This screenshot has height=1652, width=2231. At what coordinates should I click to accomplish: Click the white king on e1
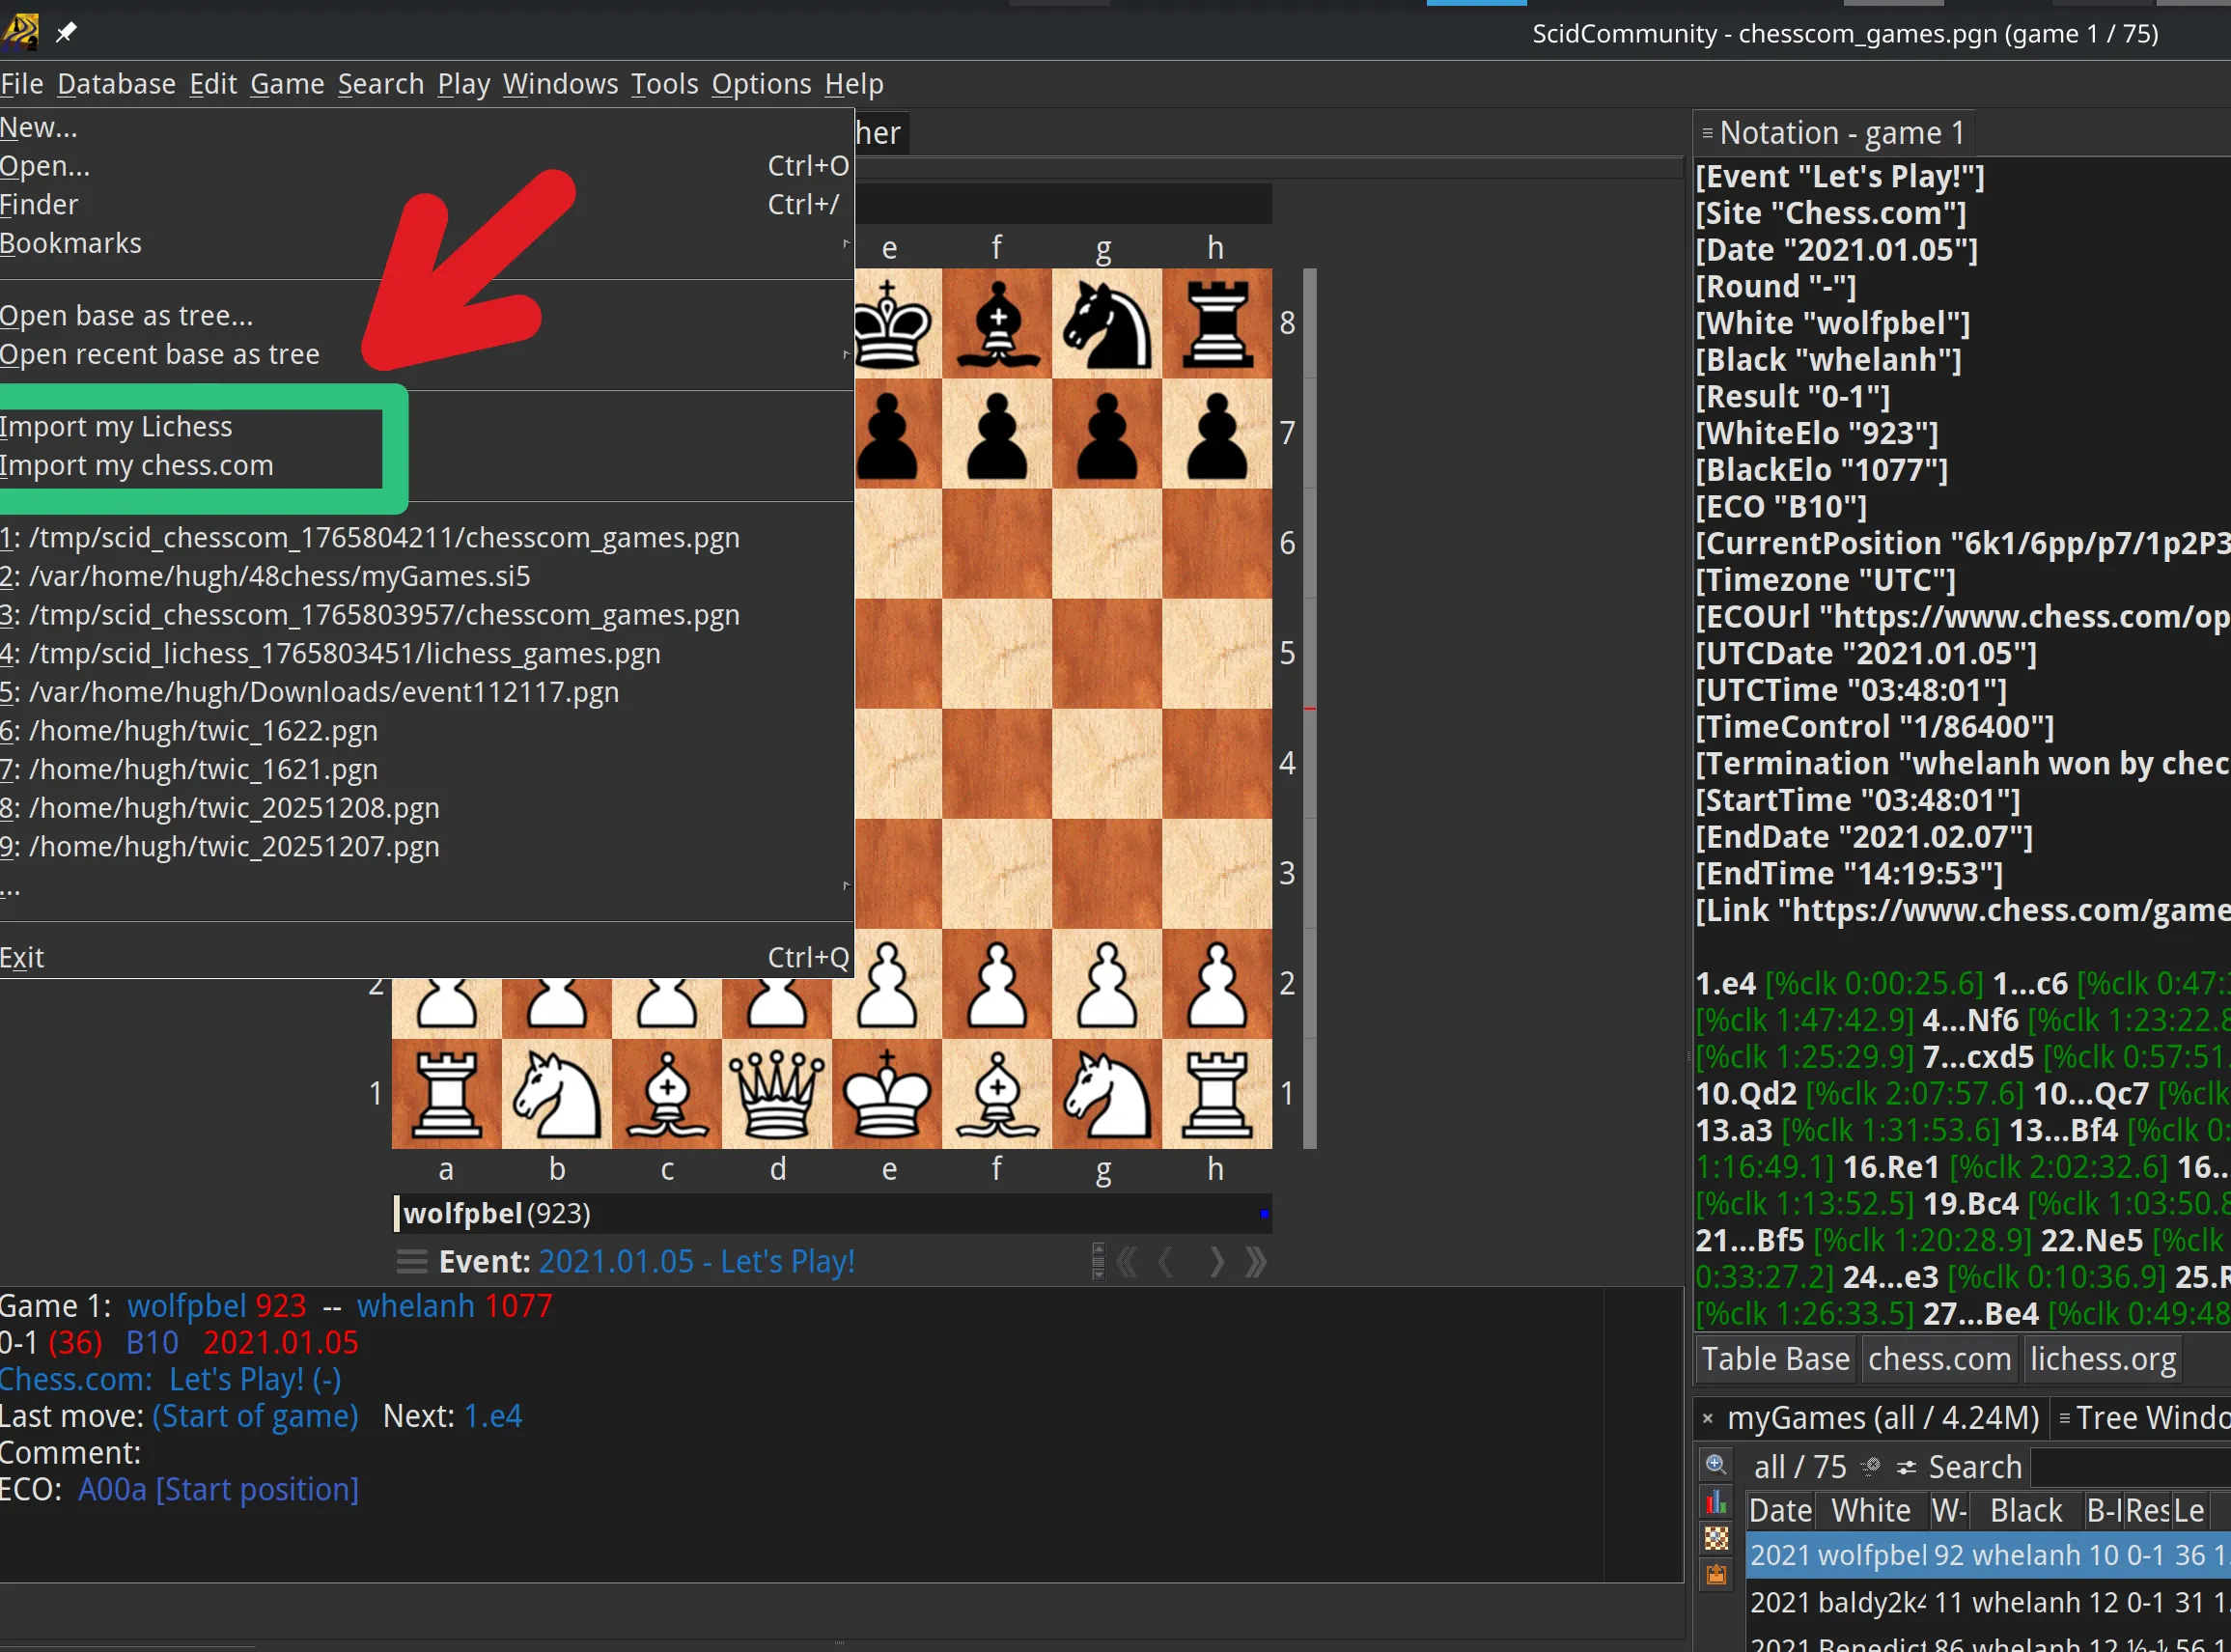[x=887, y=1094]
